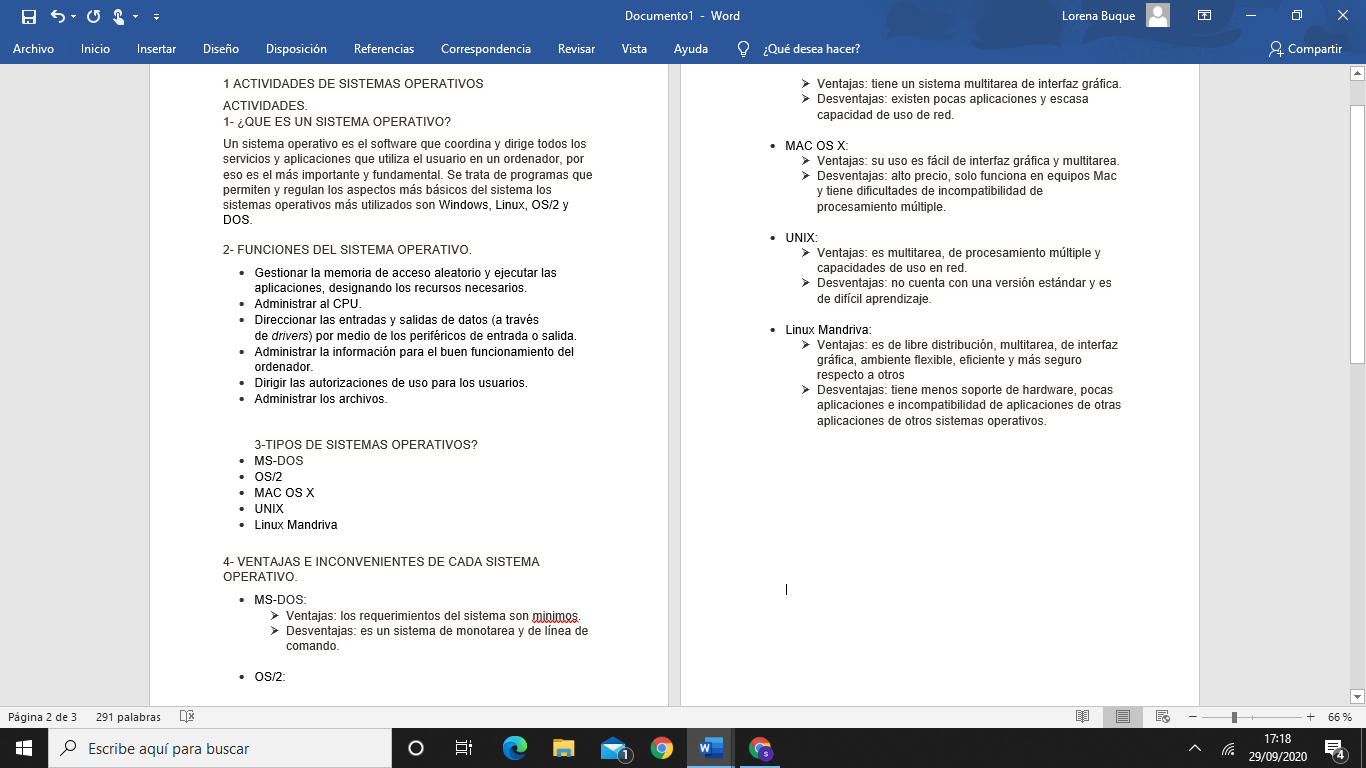Click the bullet "Administrar al CPU."

308,304
